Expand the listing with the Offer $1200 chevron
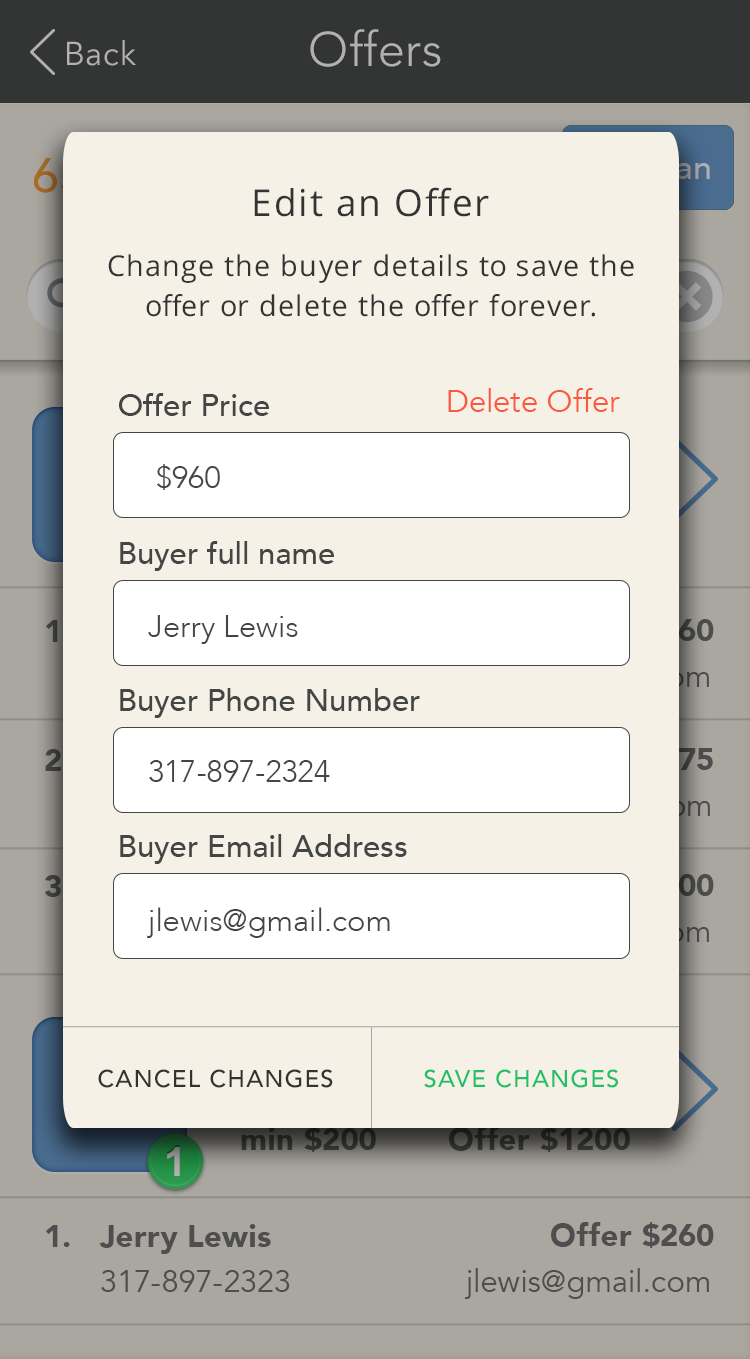Viewport: 750px width, 1359px height. point(700,1090)
